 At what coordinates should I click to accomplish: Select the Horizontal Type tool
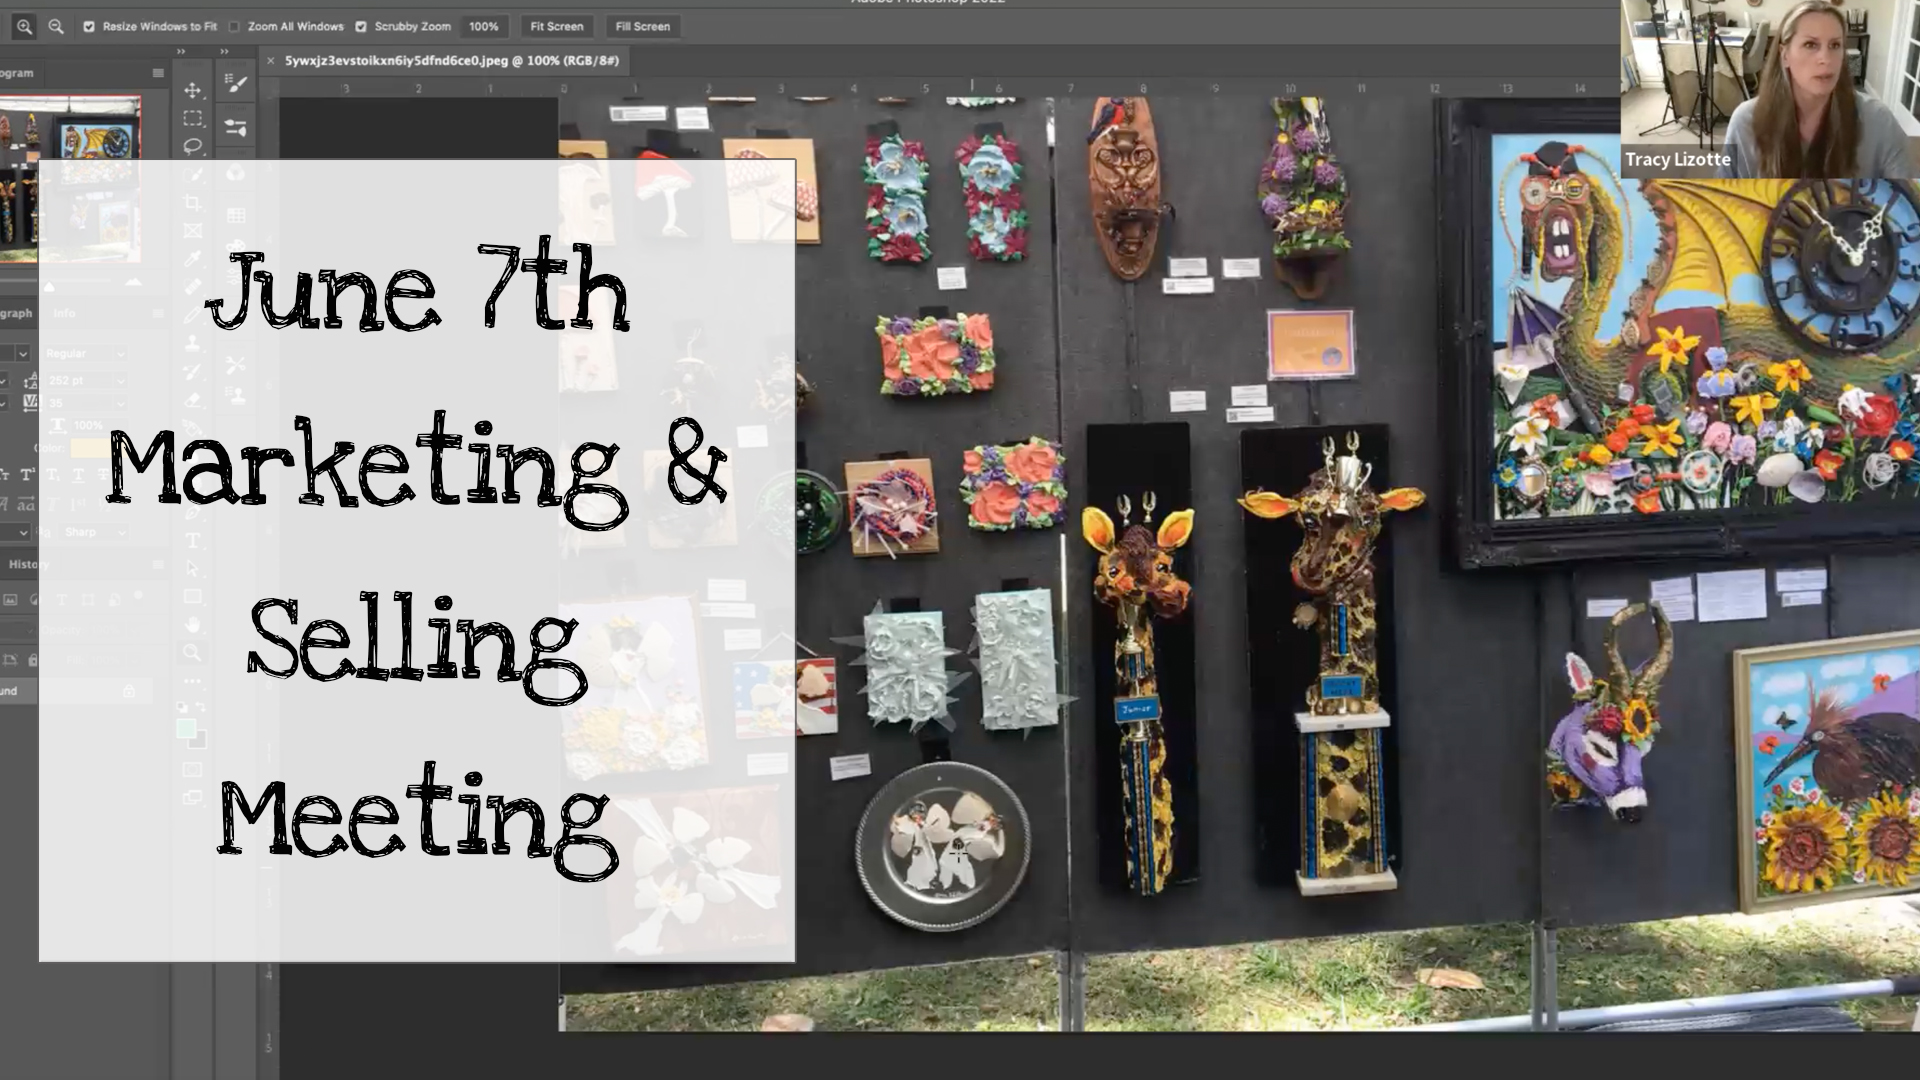(192, 540)
